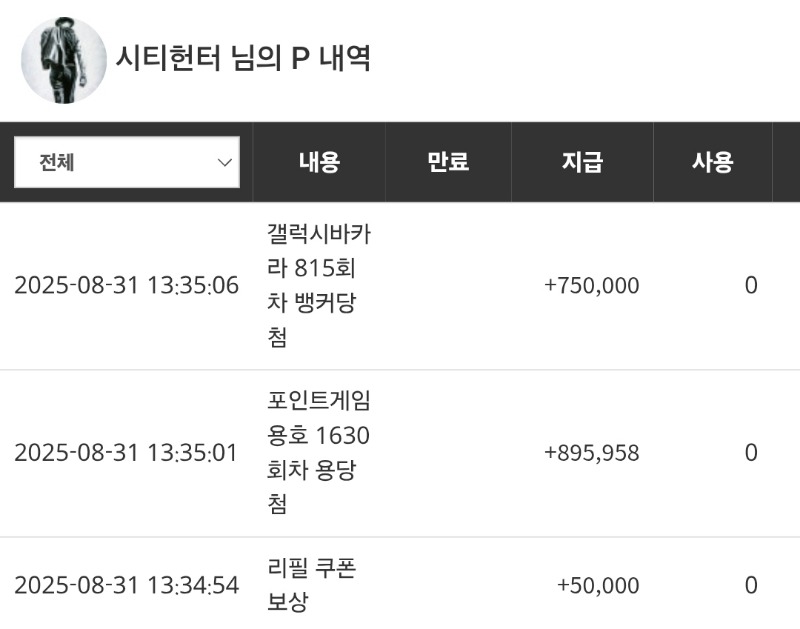Click the 만료 column header
800x629 pixels.
448,162
